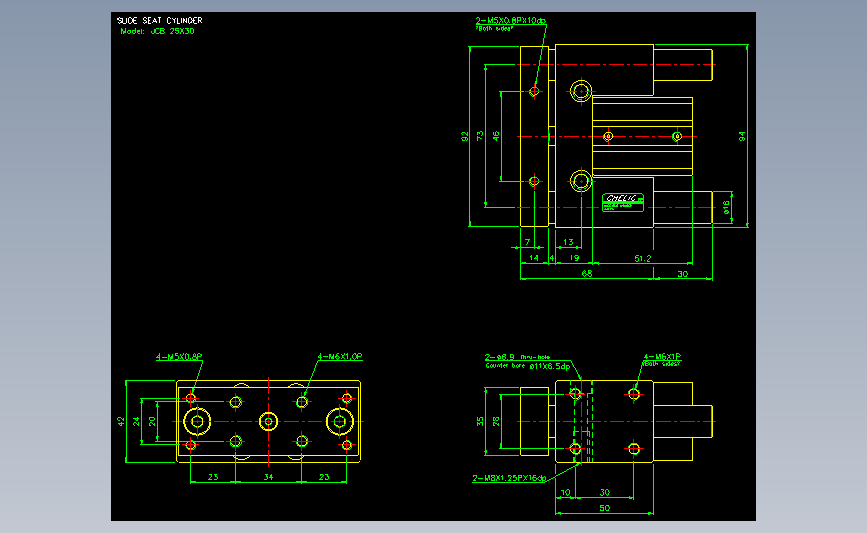The height and width of the screenshot is (533, 867).
Task: Select the "94" overall height dimension
Action: [742, 136]
